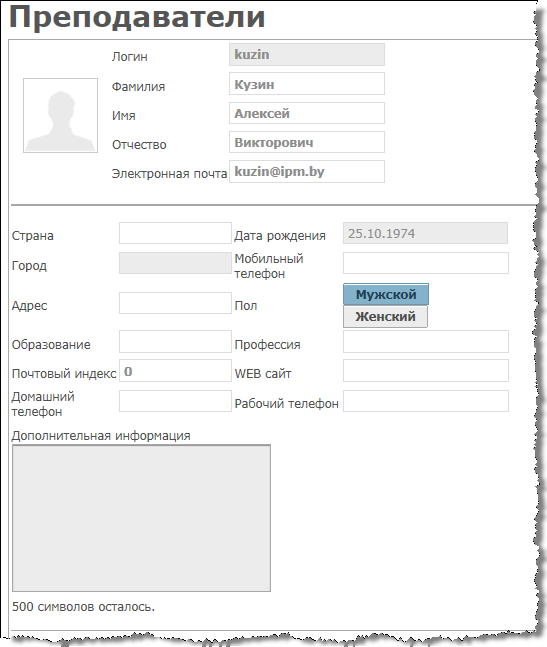Click the Образование input field
This screenshot has height=647, width=547.
(x=175, y=341)
